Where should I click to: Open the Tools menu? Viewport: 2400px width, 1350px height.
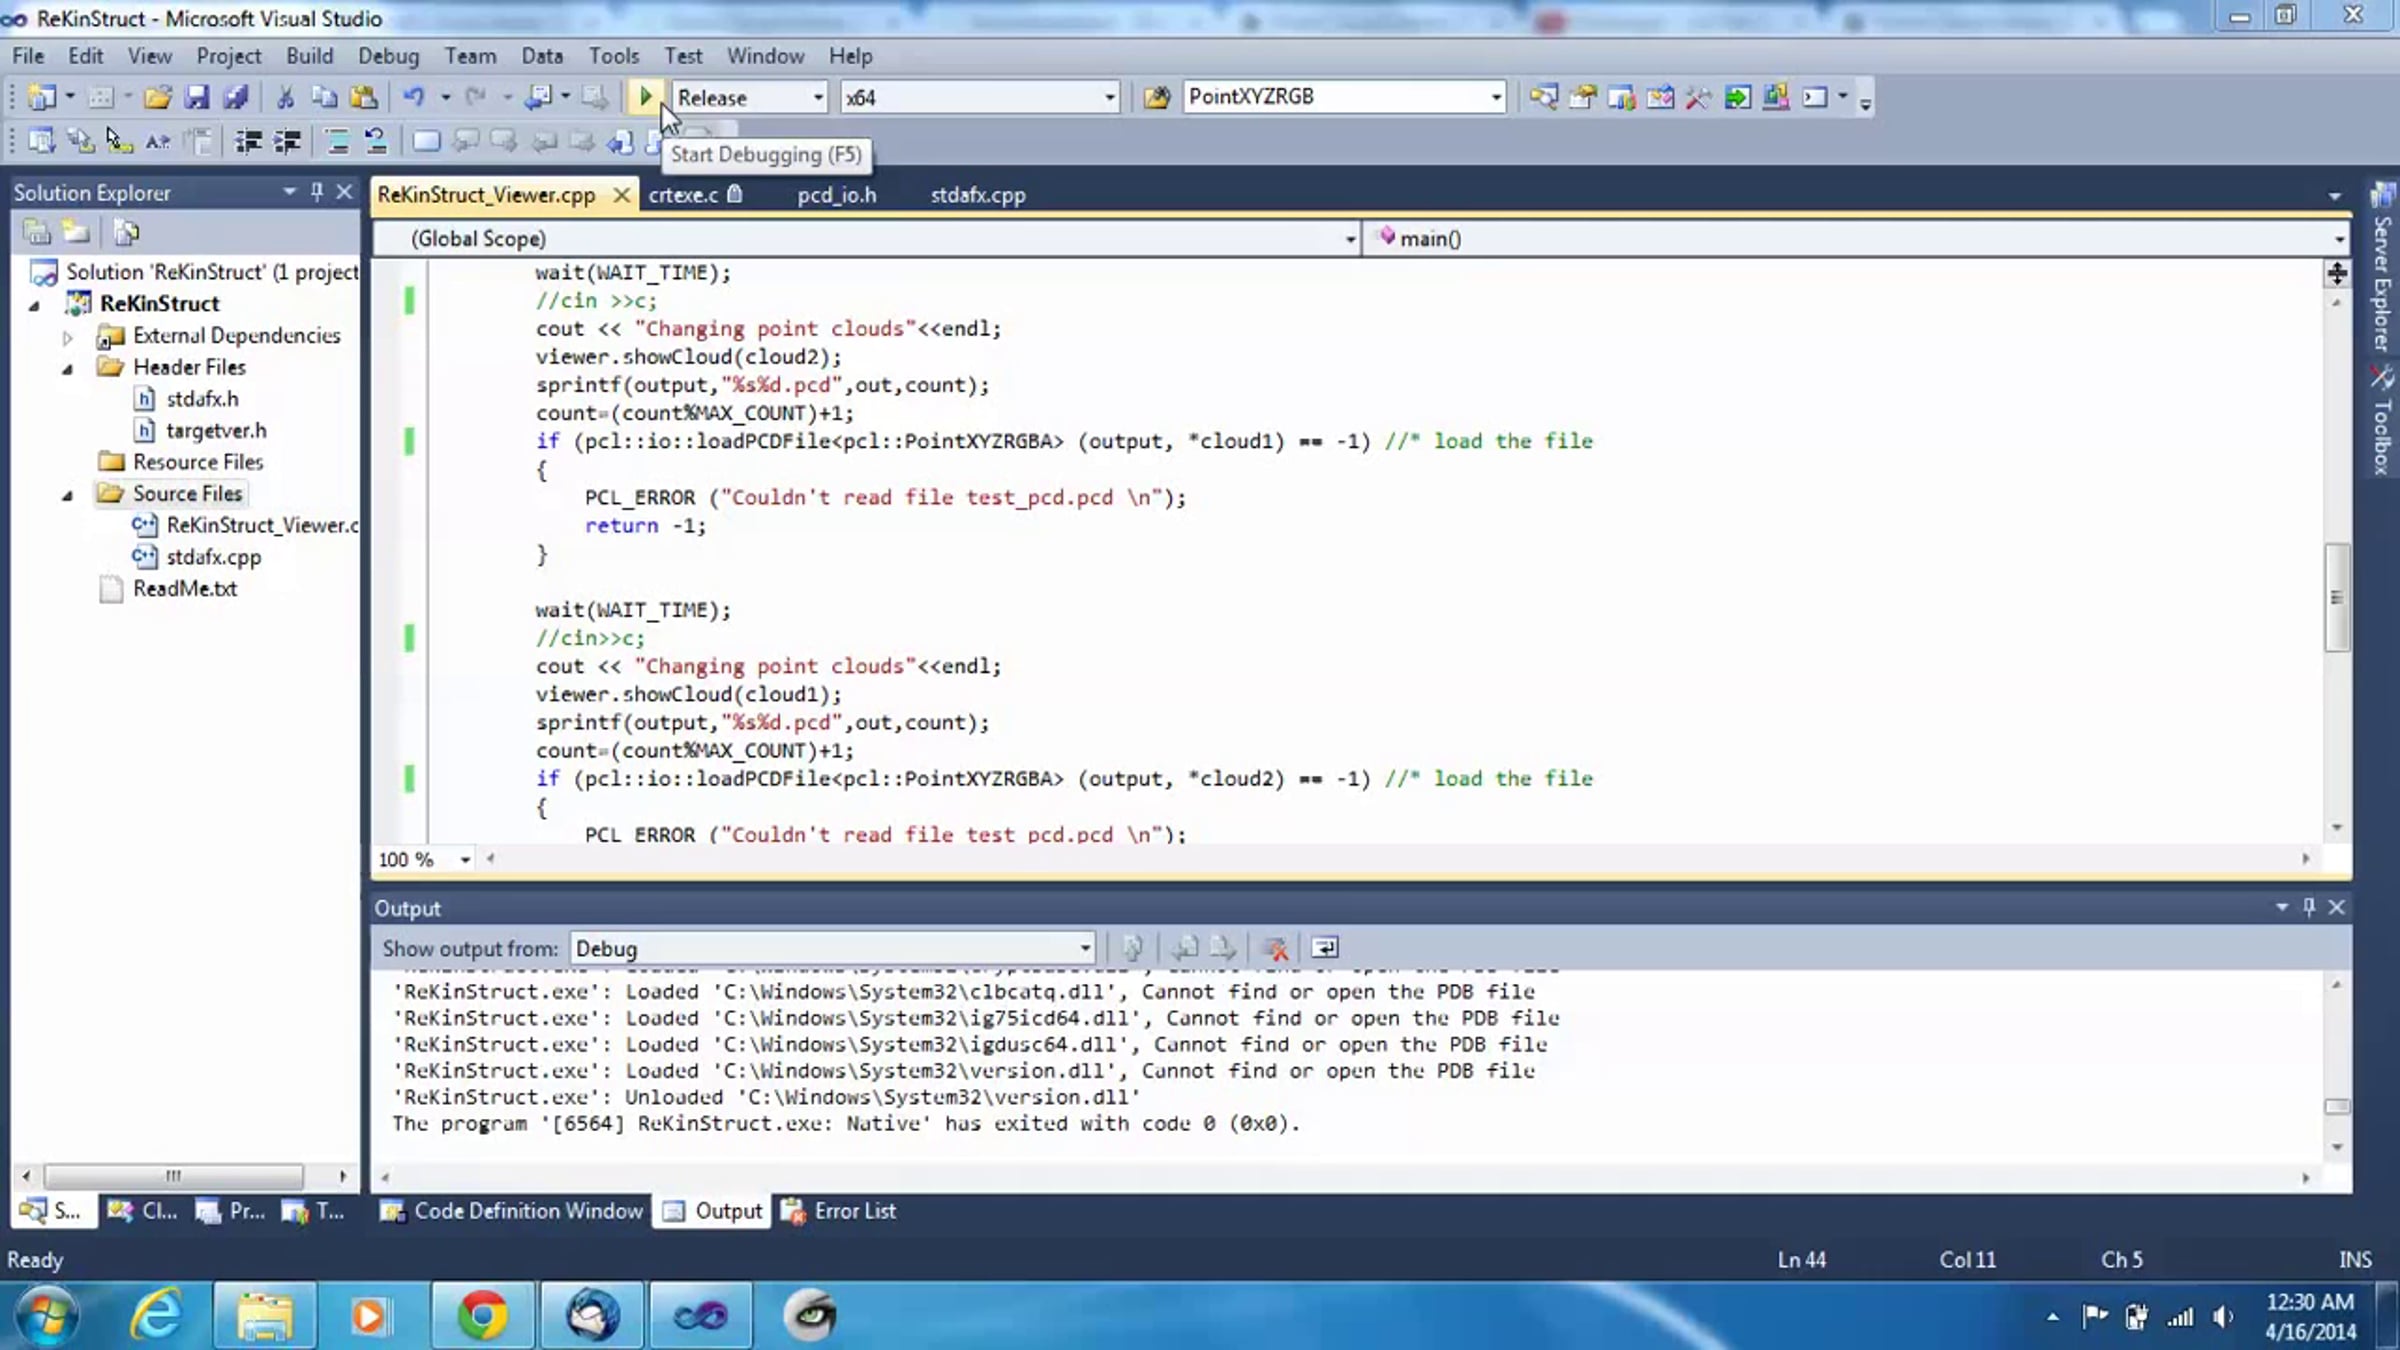click(614, 56)
